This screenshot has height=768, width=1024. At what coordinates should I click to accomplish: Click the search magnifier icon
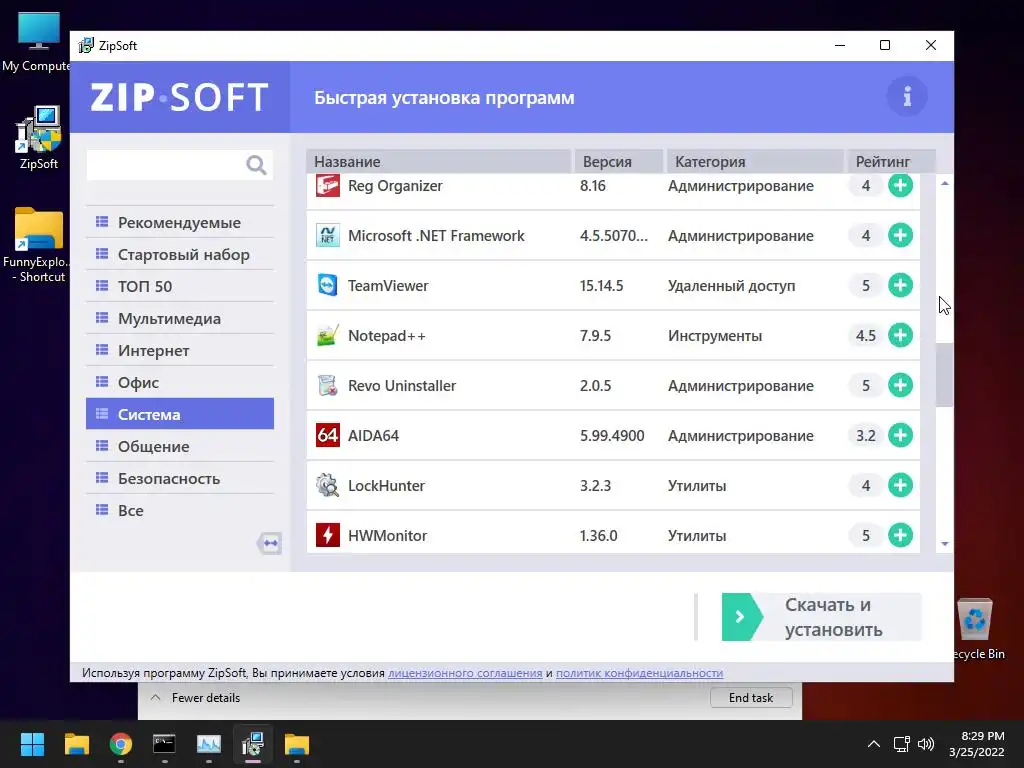coord(256,165)
